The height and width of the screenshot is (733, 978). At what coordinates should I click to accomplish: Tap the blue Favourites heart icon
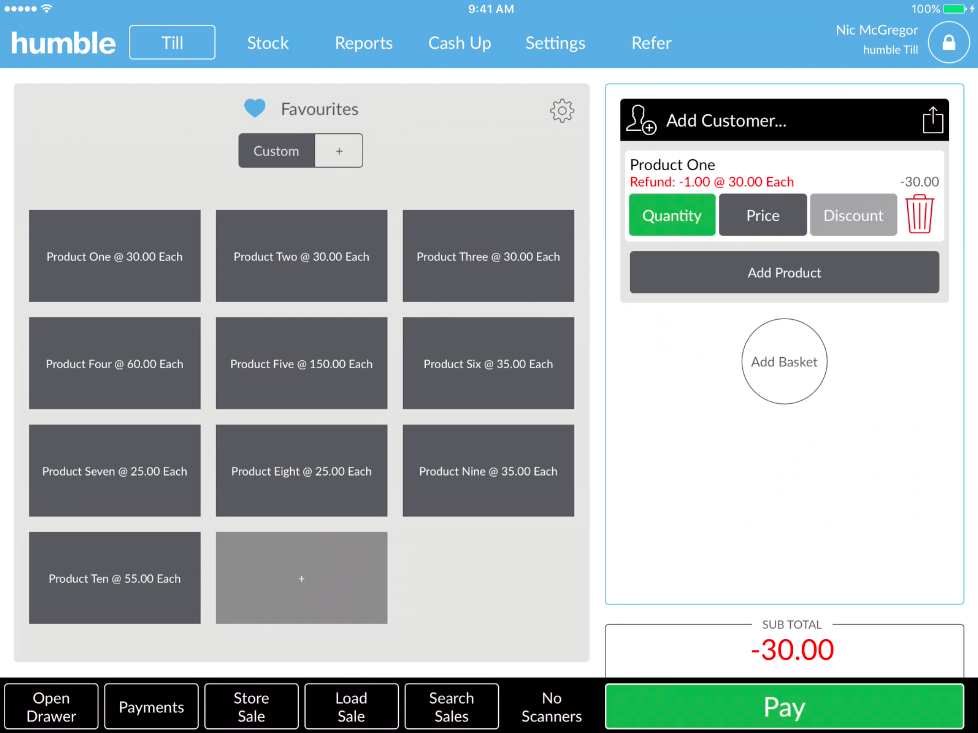tap(254, 109)
